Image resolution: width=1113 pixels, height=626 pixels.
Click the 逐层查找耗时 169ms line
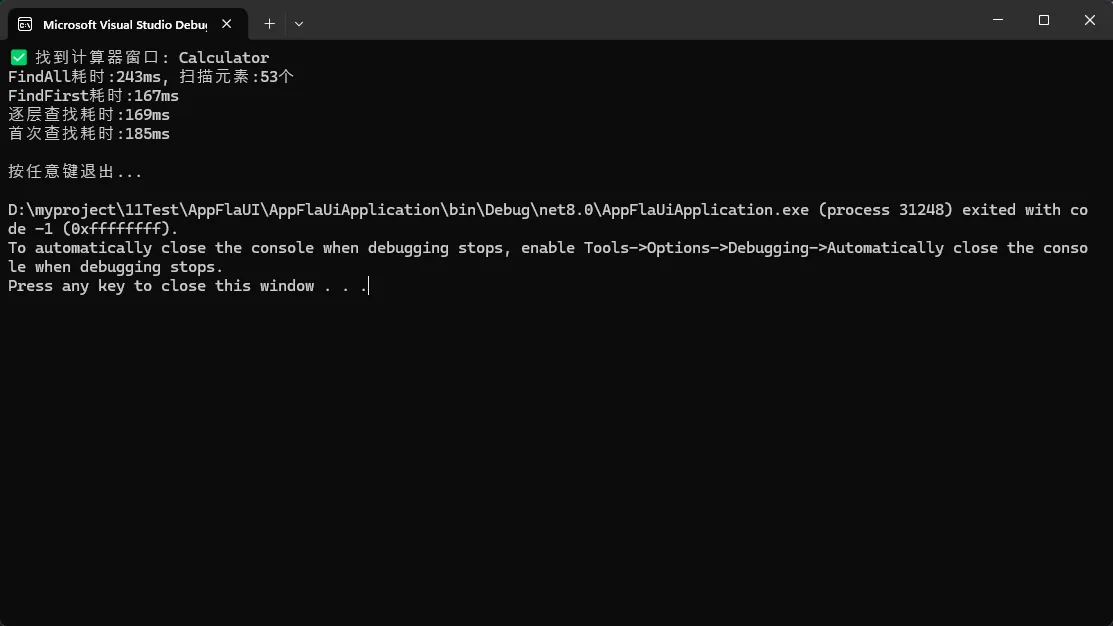(89, 115)
